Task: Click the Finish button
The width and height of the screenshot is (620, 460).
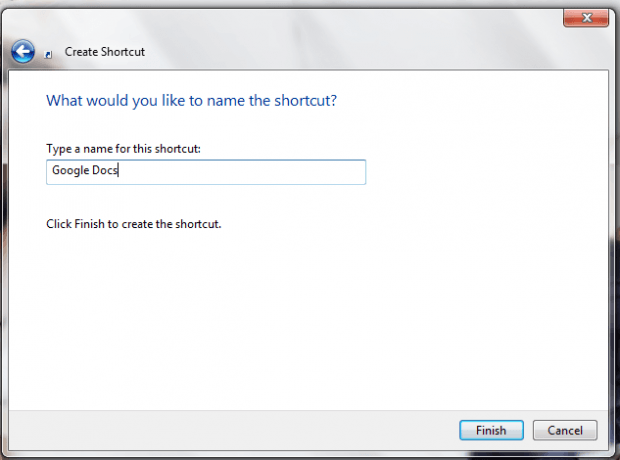Action: (x=491, y=430)
